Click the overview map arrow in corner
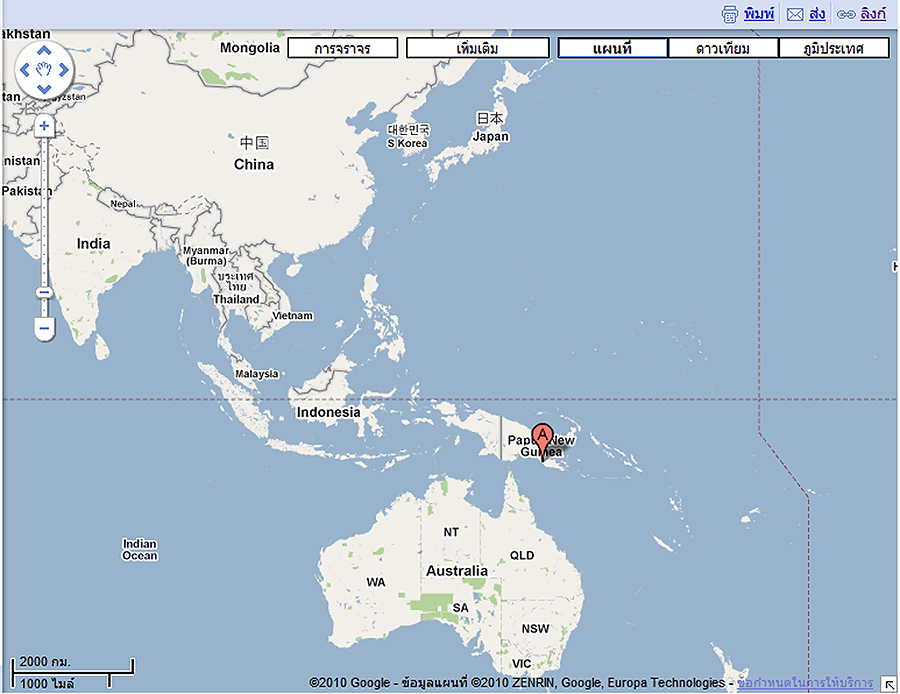Screen dimensions: 900x694 pos(889,684)
